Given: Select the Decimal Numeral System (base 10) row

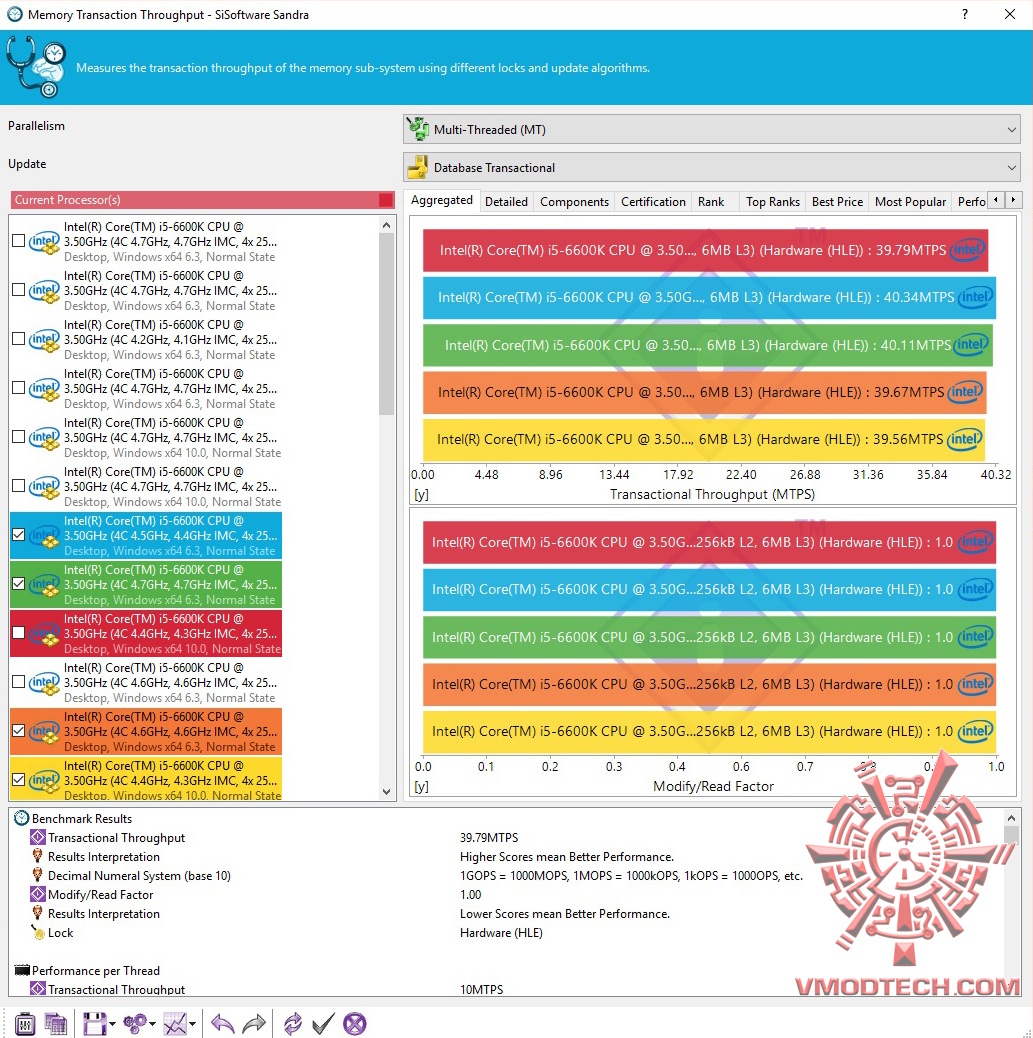Looking at the screenshot, I should click(139, 875).
